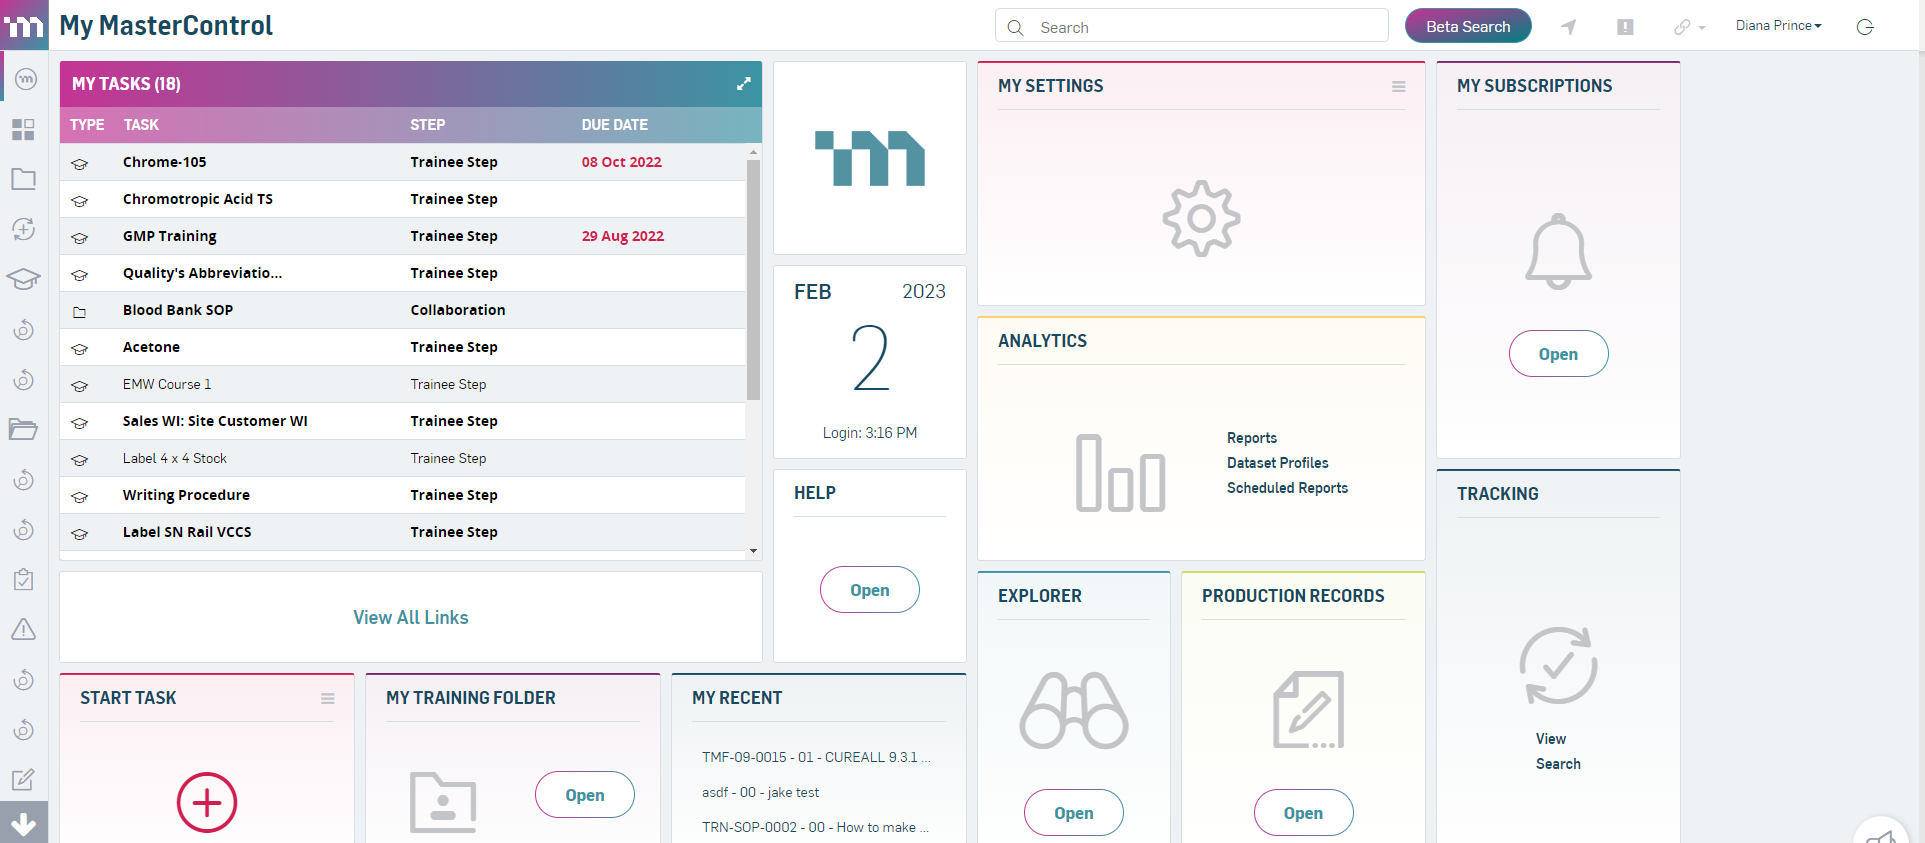This screenshot has height=843, width=1925.
Task: Click the navigation arrow icon in header
Action: (1569, 27)
